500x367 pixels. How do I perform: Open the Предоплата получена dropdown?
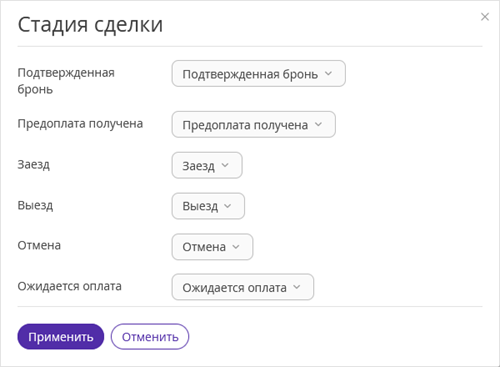coord(253,125)
